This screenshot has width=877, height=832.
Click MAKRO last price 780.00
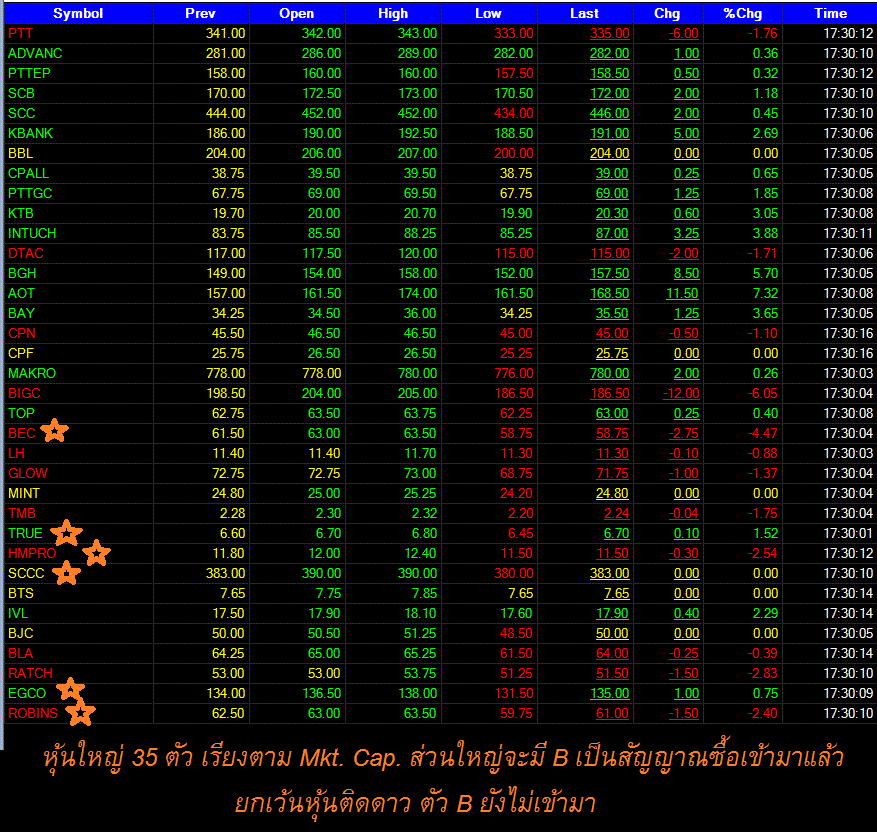click(610, 374)
